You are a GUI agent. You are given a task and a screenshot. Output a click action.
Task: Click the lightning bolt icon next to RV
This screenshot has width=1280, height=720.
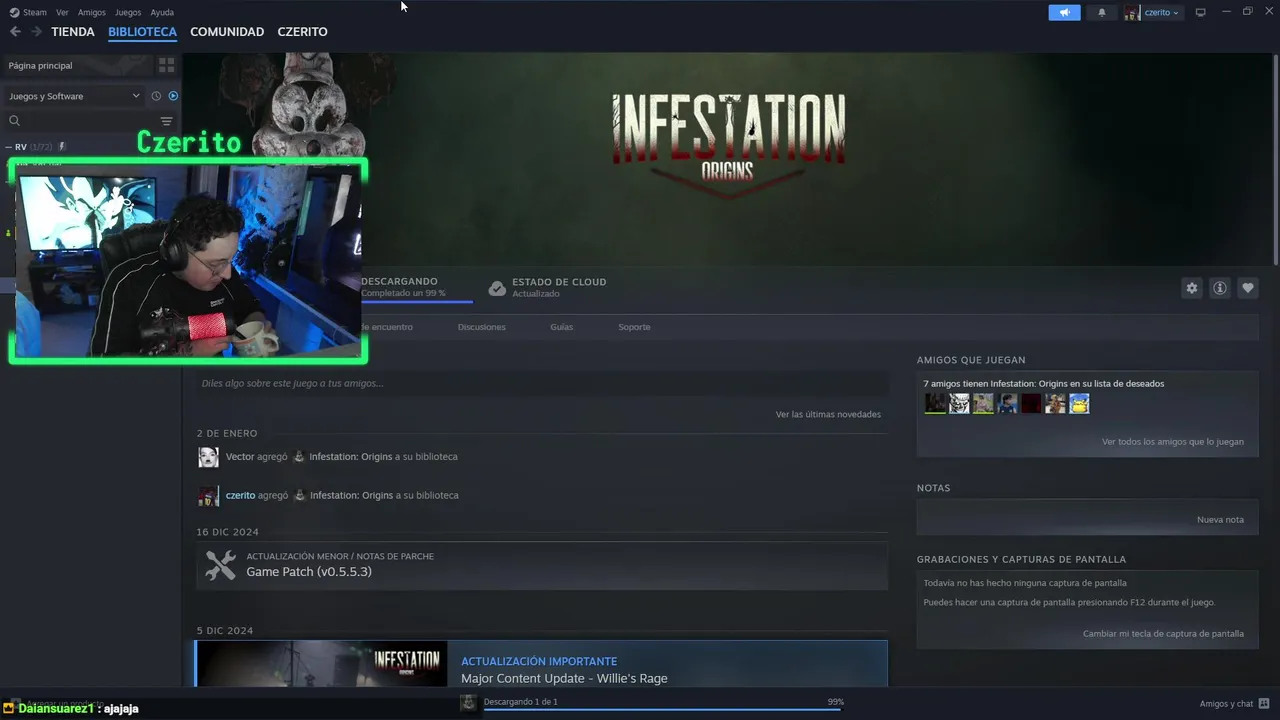pyautogui.click(x=62, y=147)
